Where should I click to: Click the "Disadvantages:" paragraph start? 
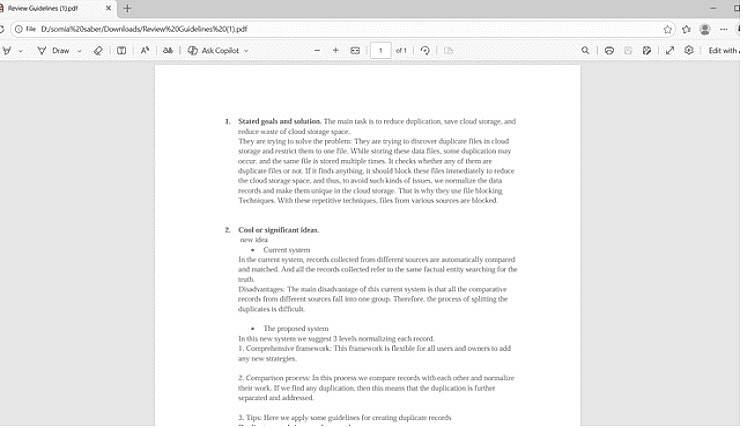(x=261, y=289)
